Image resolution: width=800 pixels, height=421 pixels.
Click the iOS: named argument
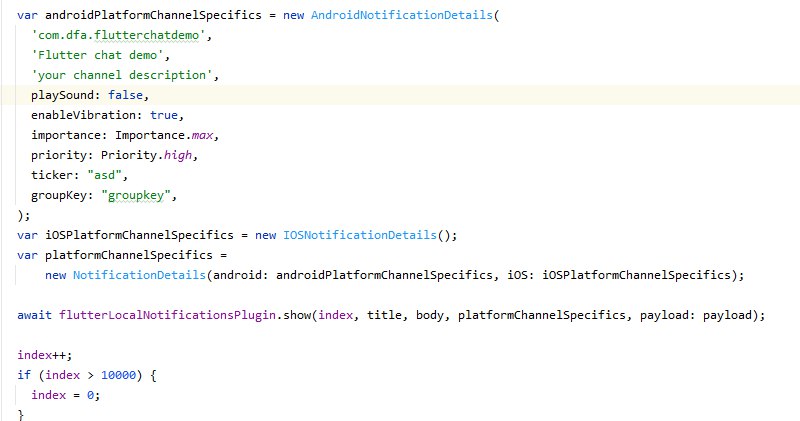point(521,275)
